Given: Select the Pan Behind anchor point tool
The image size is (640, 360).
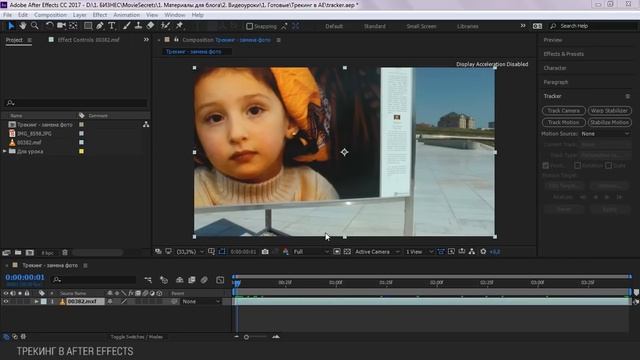Looking at the screenshot, I should coord(73,26).
